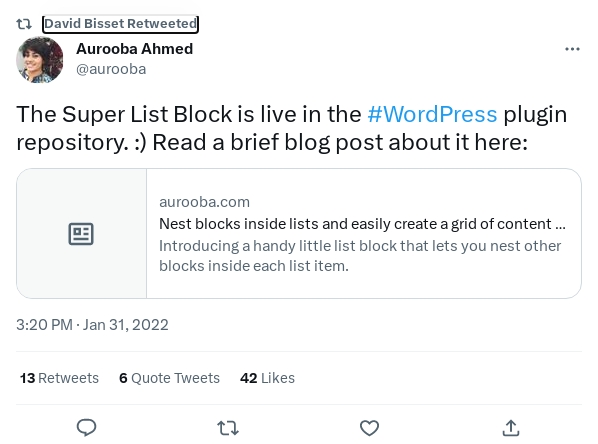Viewport: 598px width, 444px height.
Task: View the 13 Retweets list
Action: (x=59, y=378)
